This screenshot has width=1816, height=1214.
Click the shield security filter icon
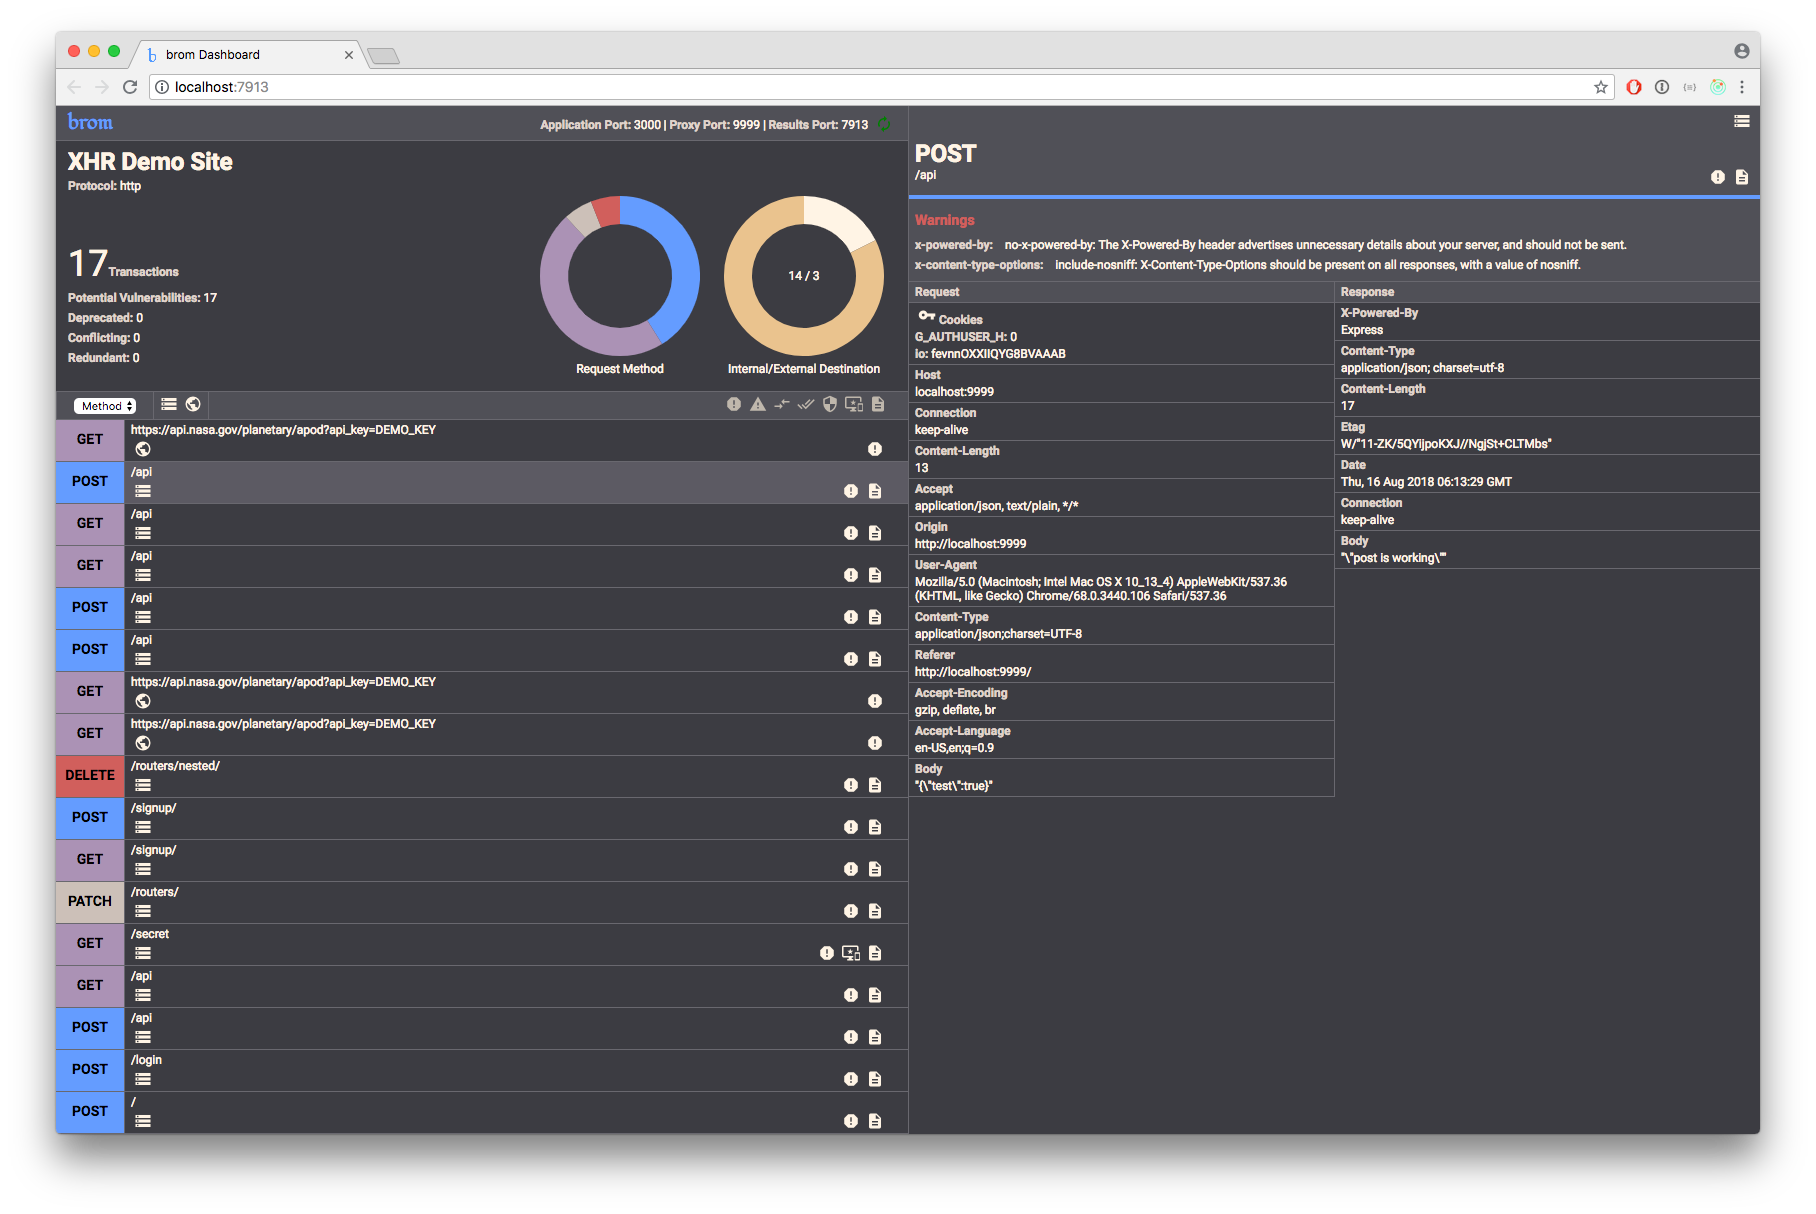[x=830, y=404]
